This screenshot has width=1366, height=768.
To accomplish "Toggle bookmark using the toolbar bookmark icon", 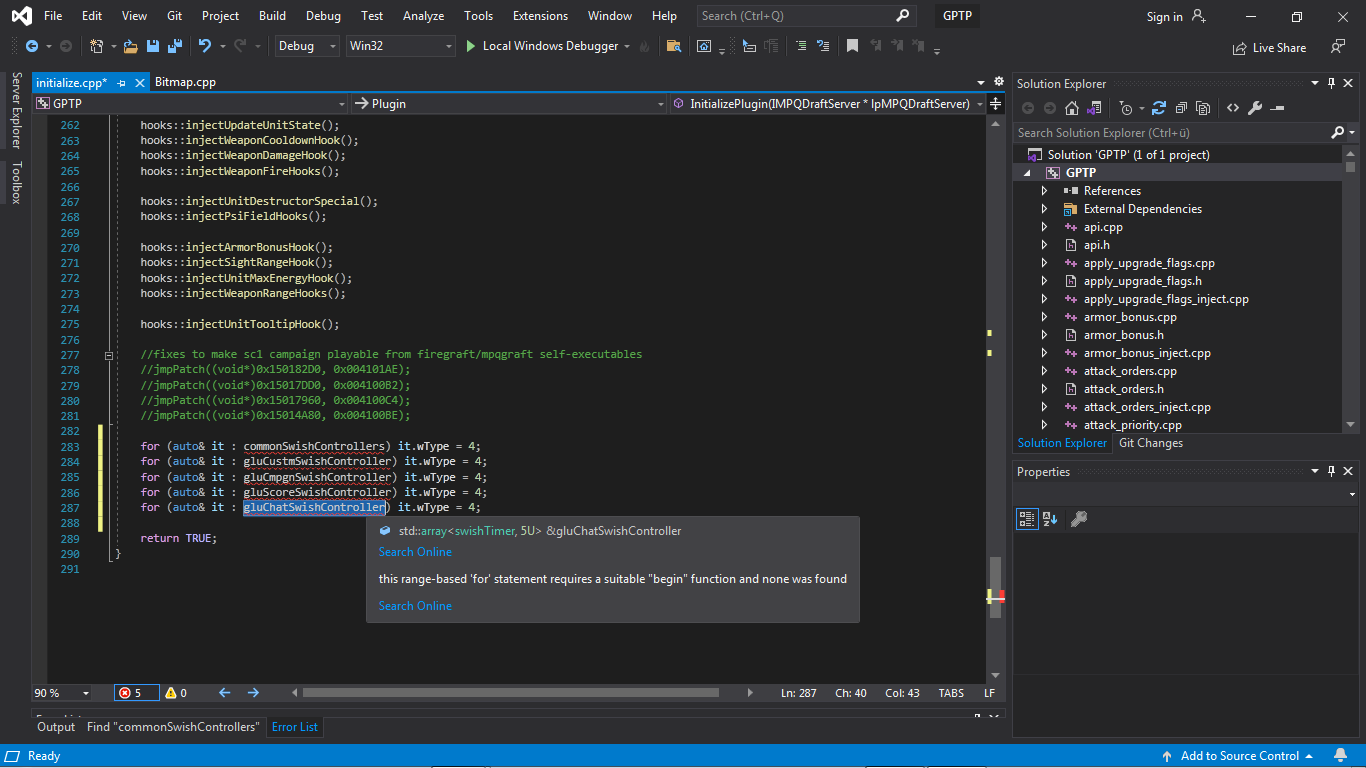I will click(852, 46).
